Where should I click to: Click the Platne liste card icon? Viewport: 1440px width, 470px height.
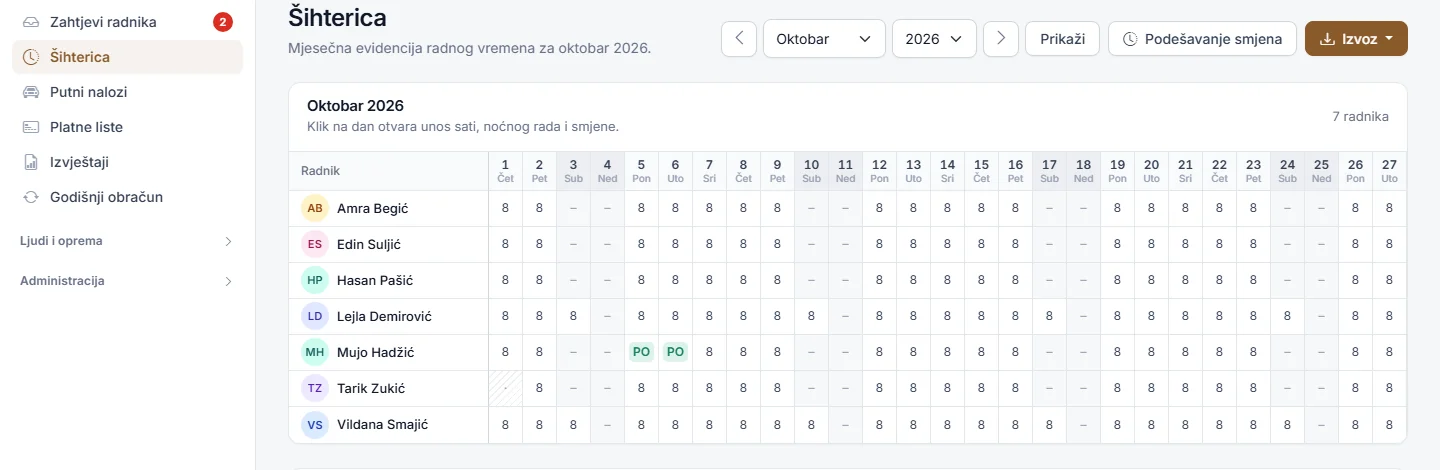point(31,127)
